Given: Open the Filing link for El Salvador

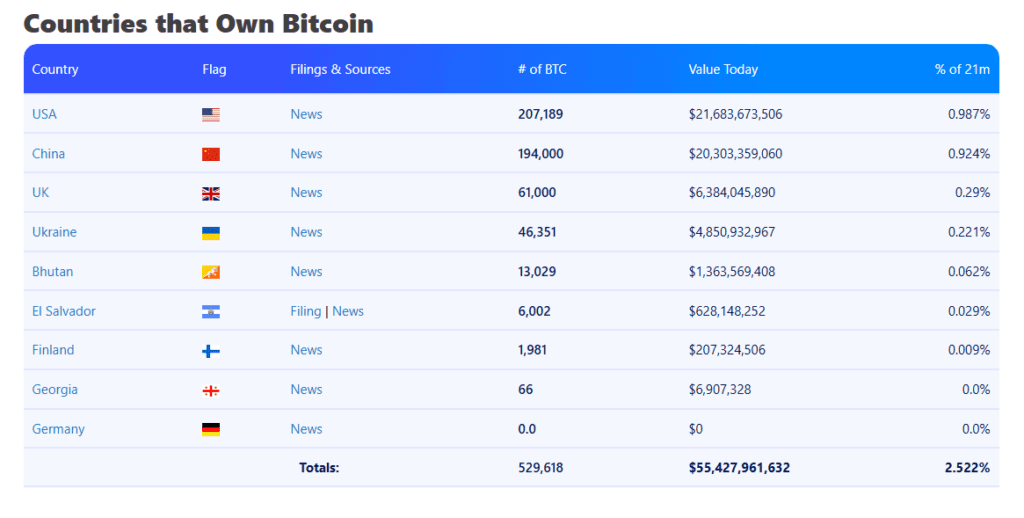Looking at the screenshot, I should pos(306,311).
